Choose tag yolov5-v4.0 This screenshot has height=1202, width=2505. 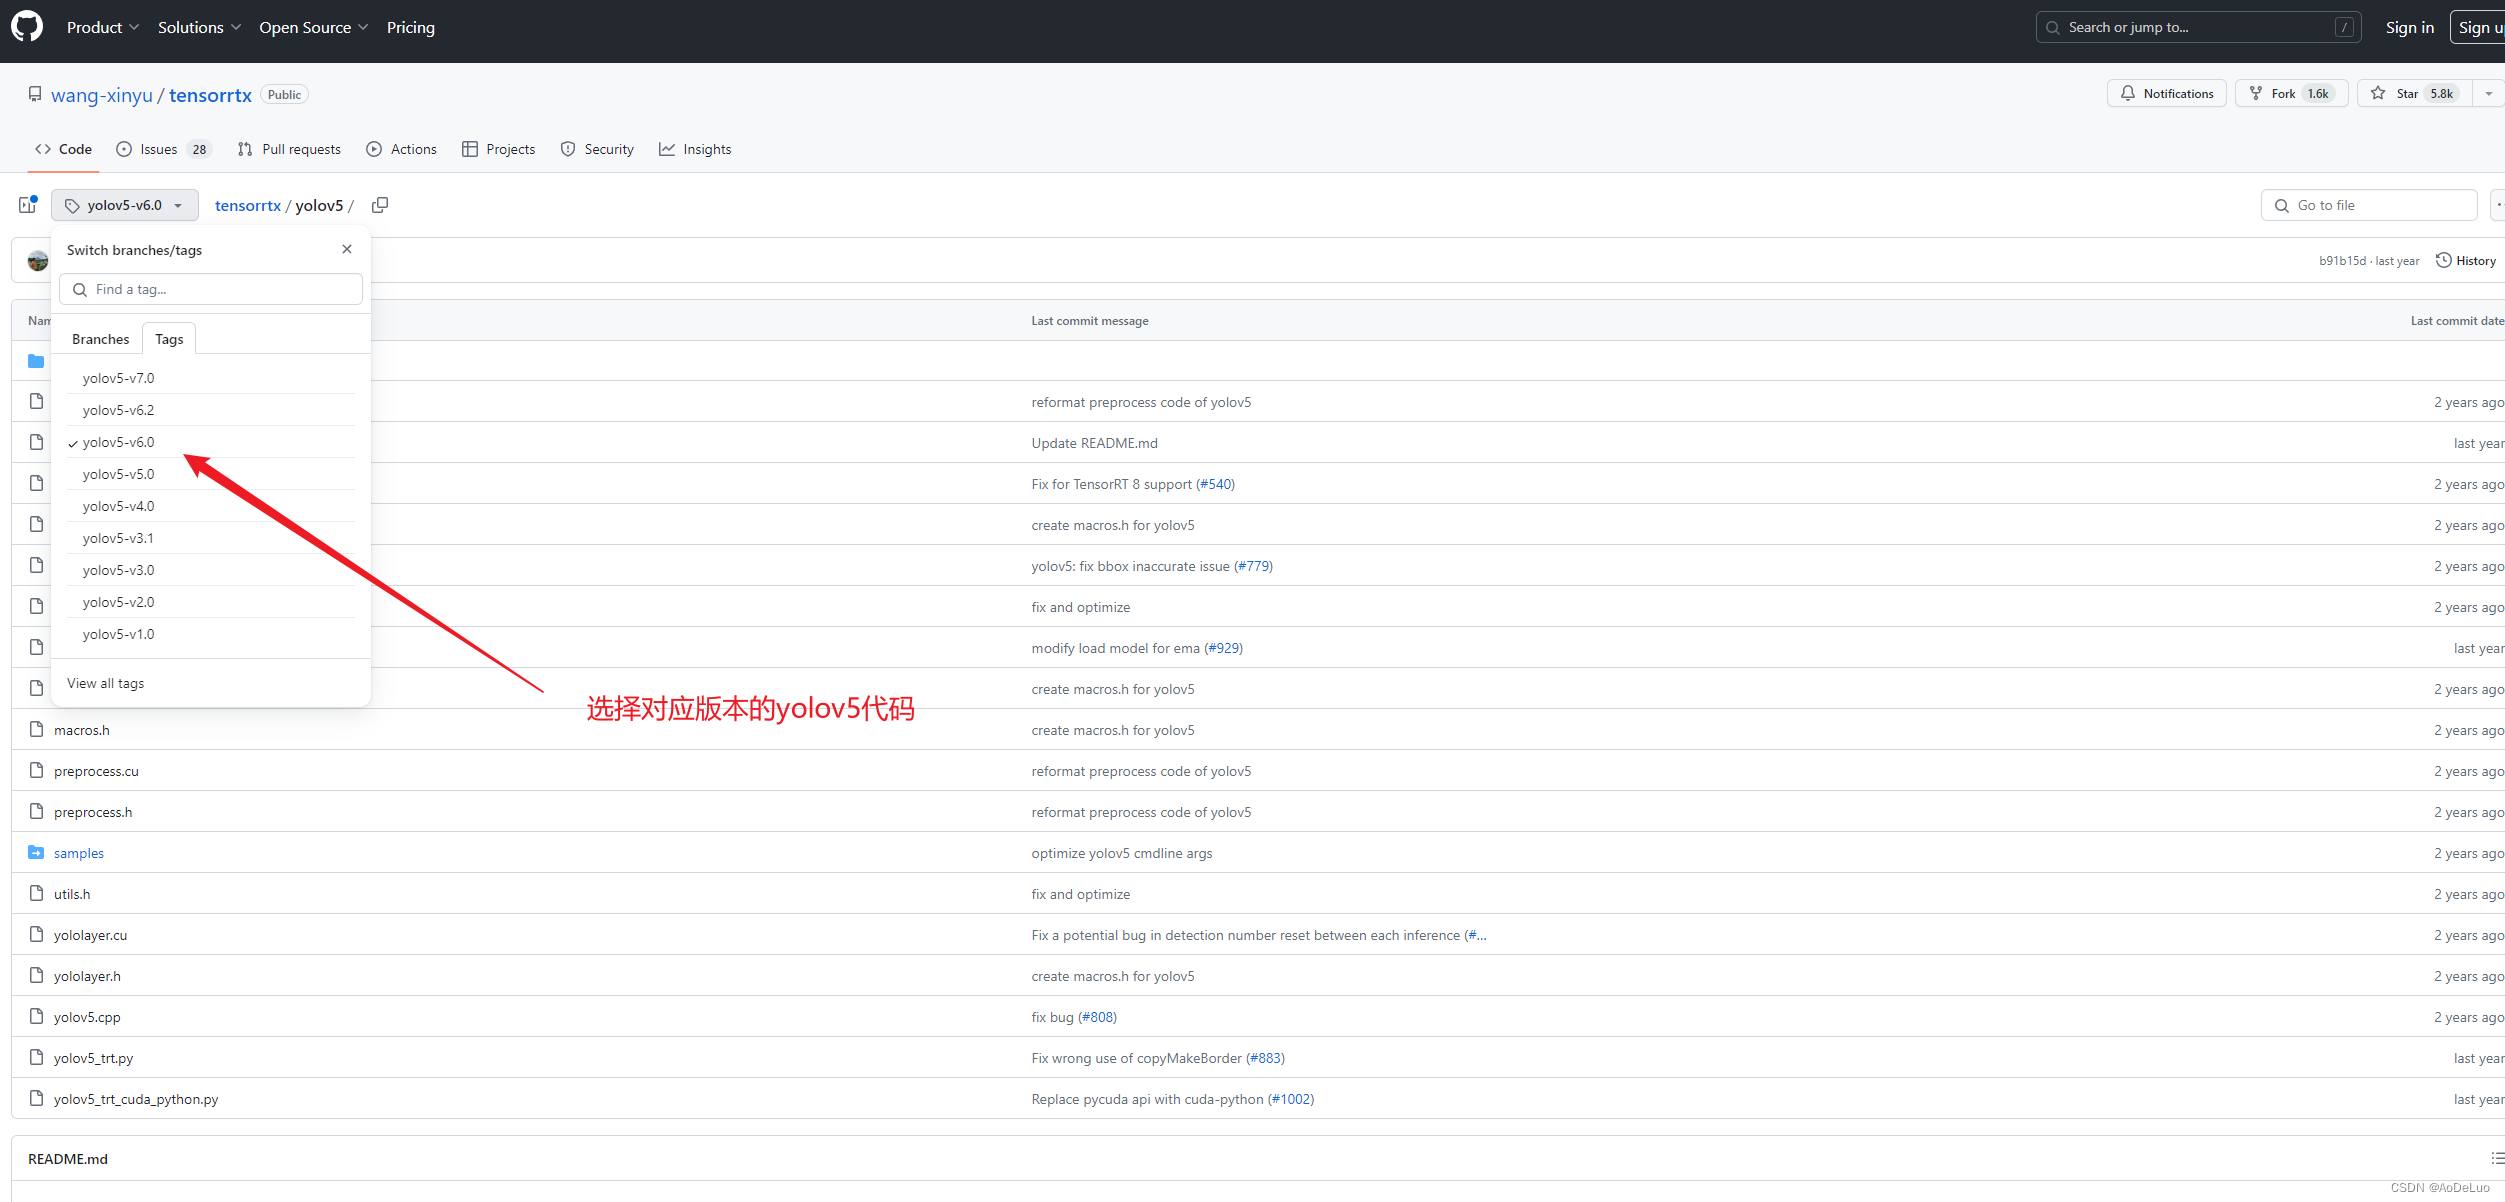(211, 506)
